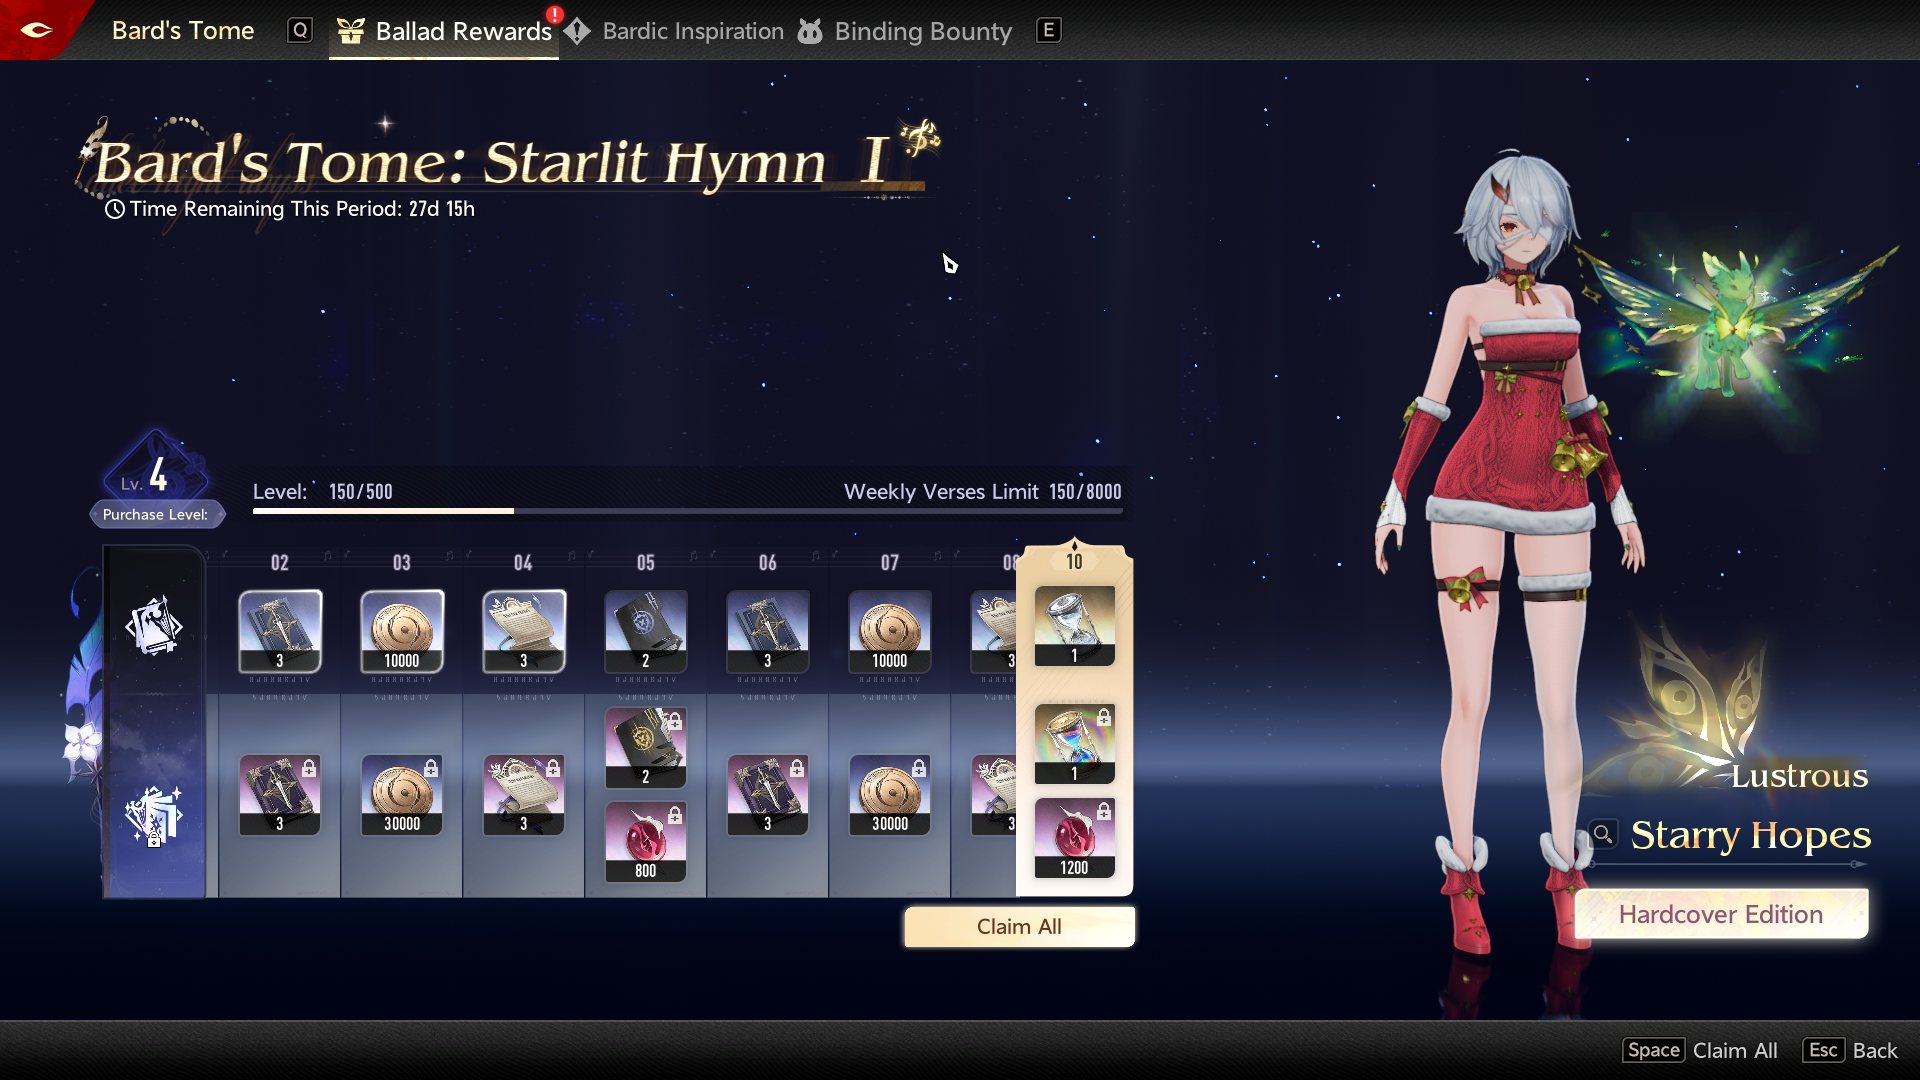The height and width of the screenshot is (1080, 1920).
Task: Click the red back arrow icon
Action: click(x=36, y=30)
